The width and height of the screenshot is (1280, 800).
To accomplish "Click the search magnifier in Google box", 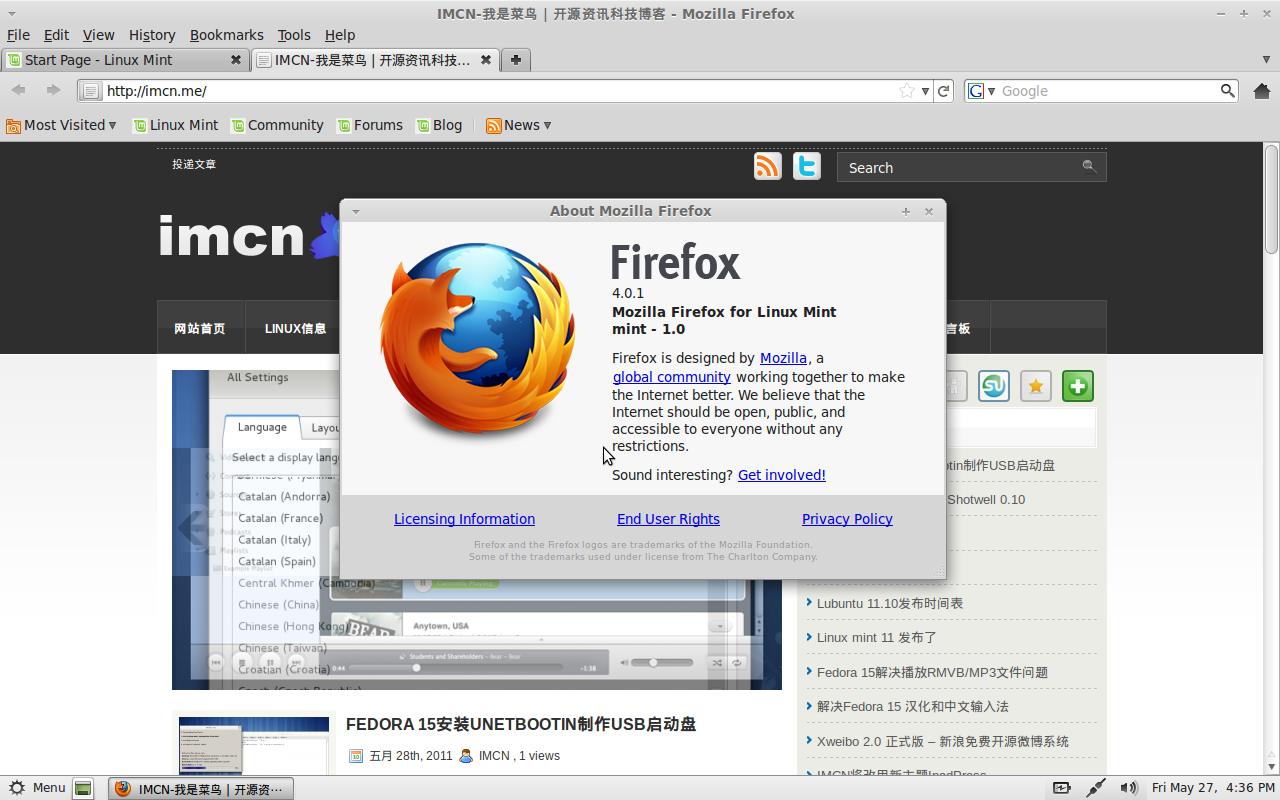I will [x=1228, y=91].
